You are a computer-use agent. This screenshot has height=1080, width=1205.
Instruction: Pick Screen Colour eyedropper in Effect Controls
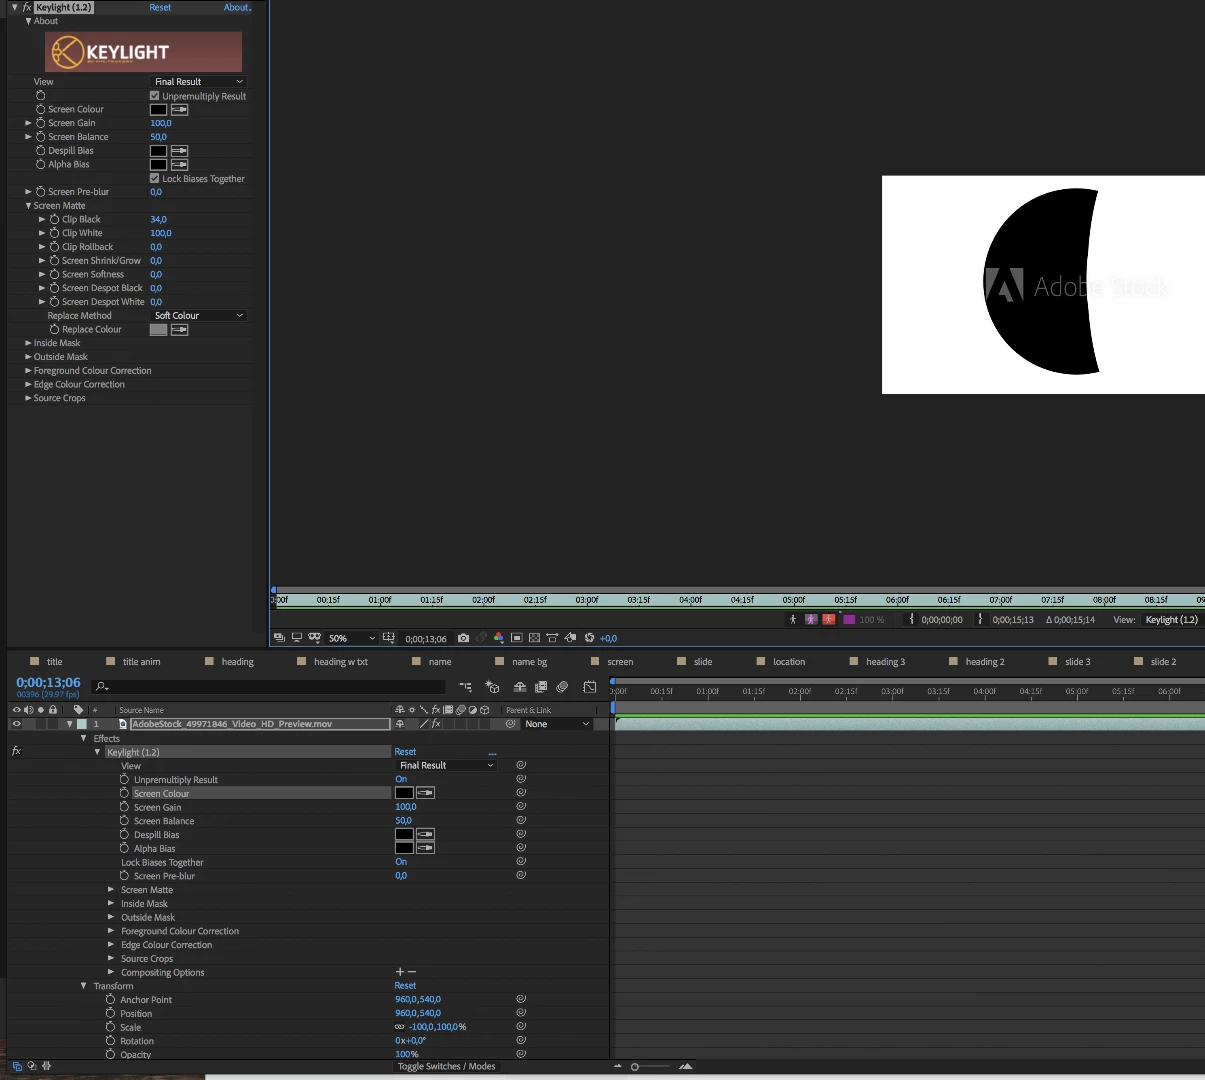[x=180, y=109]
